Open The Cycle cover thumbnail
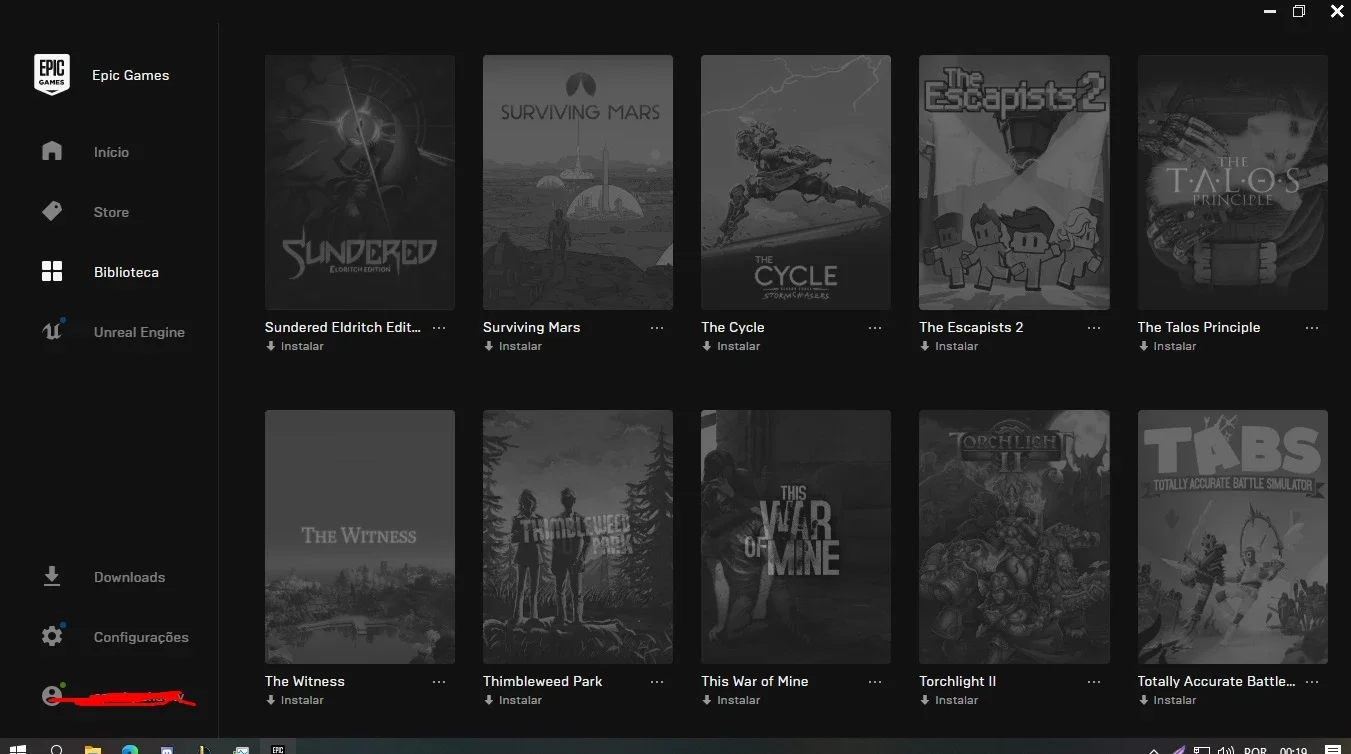 click(796, 182)
